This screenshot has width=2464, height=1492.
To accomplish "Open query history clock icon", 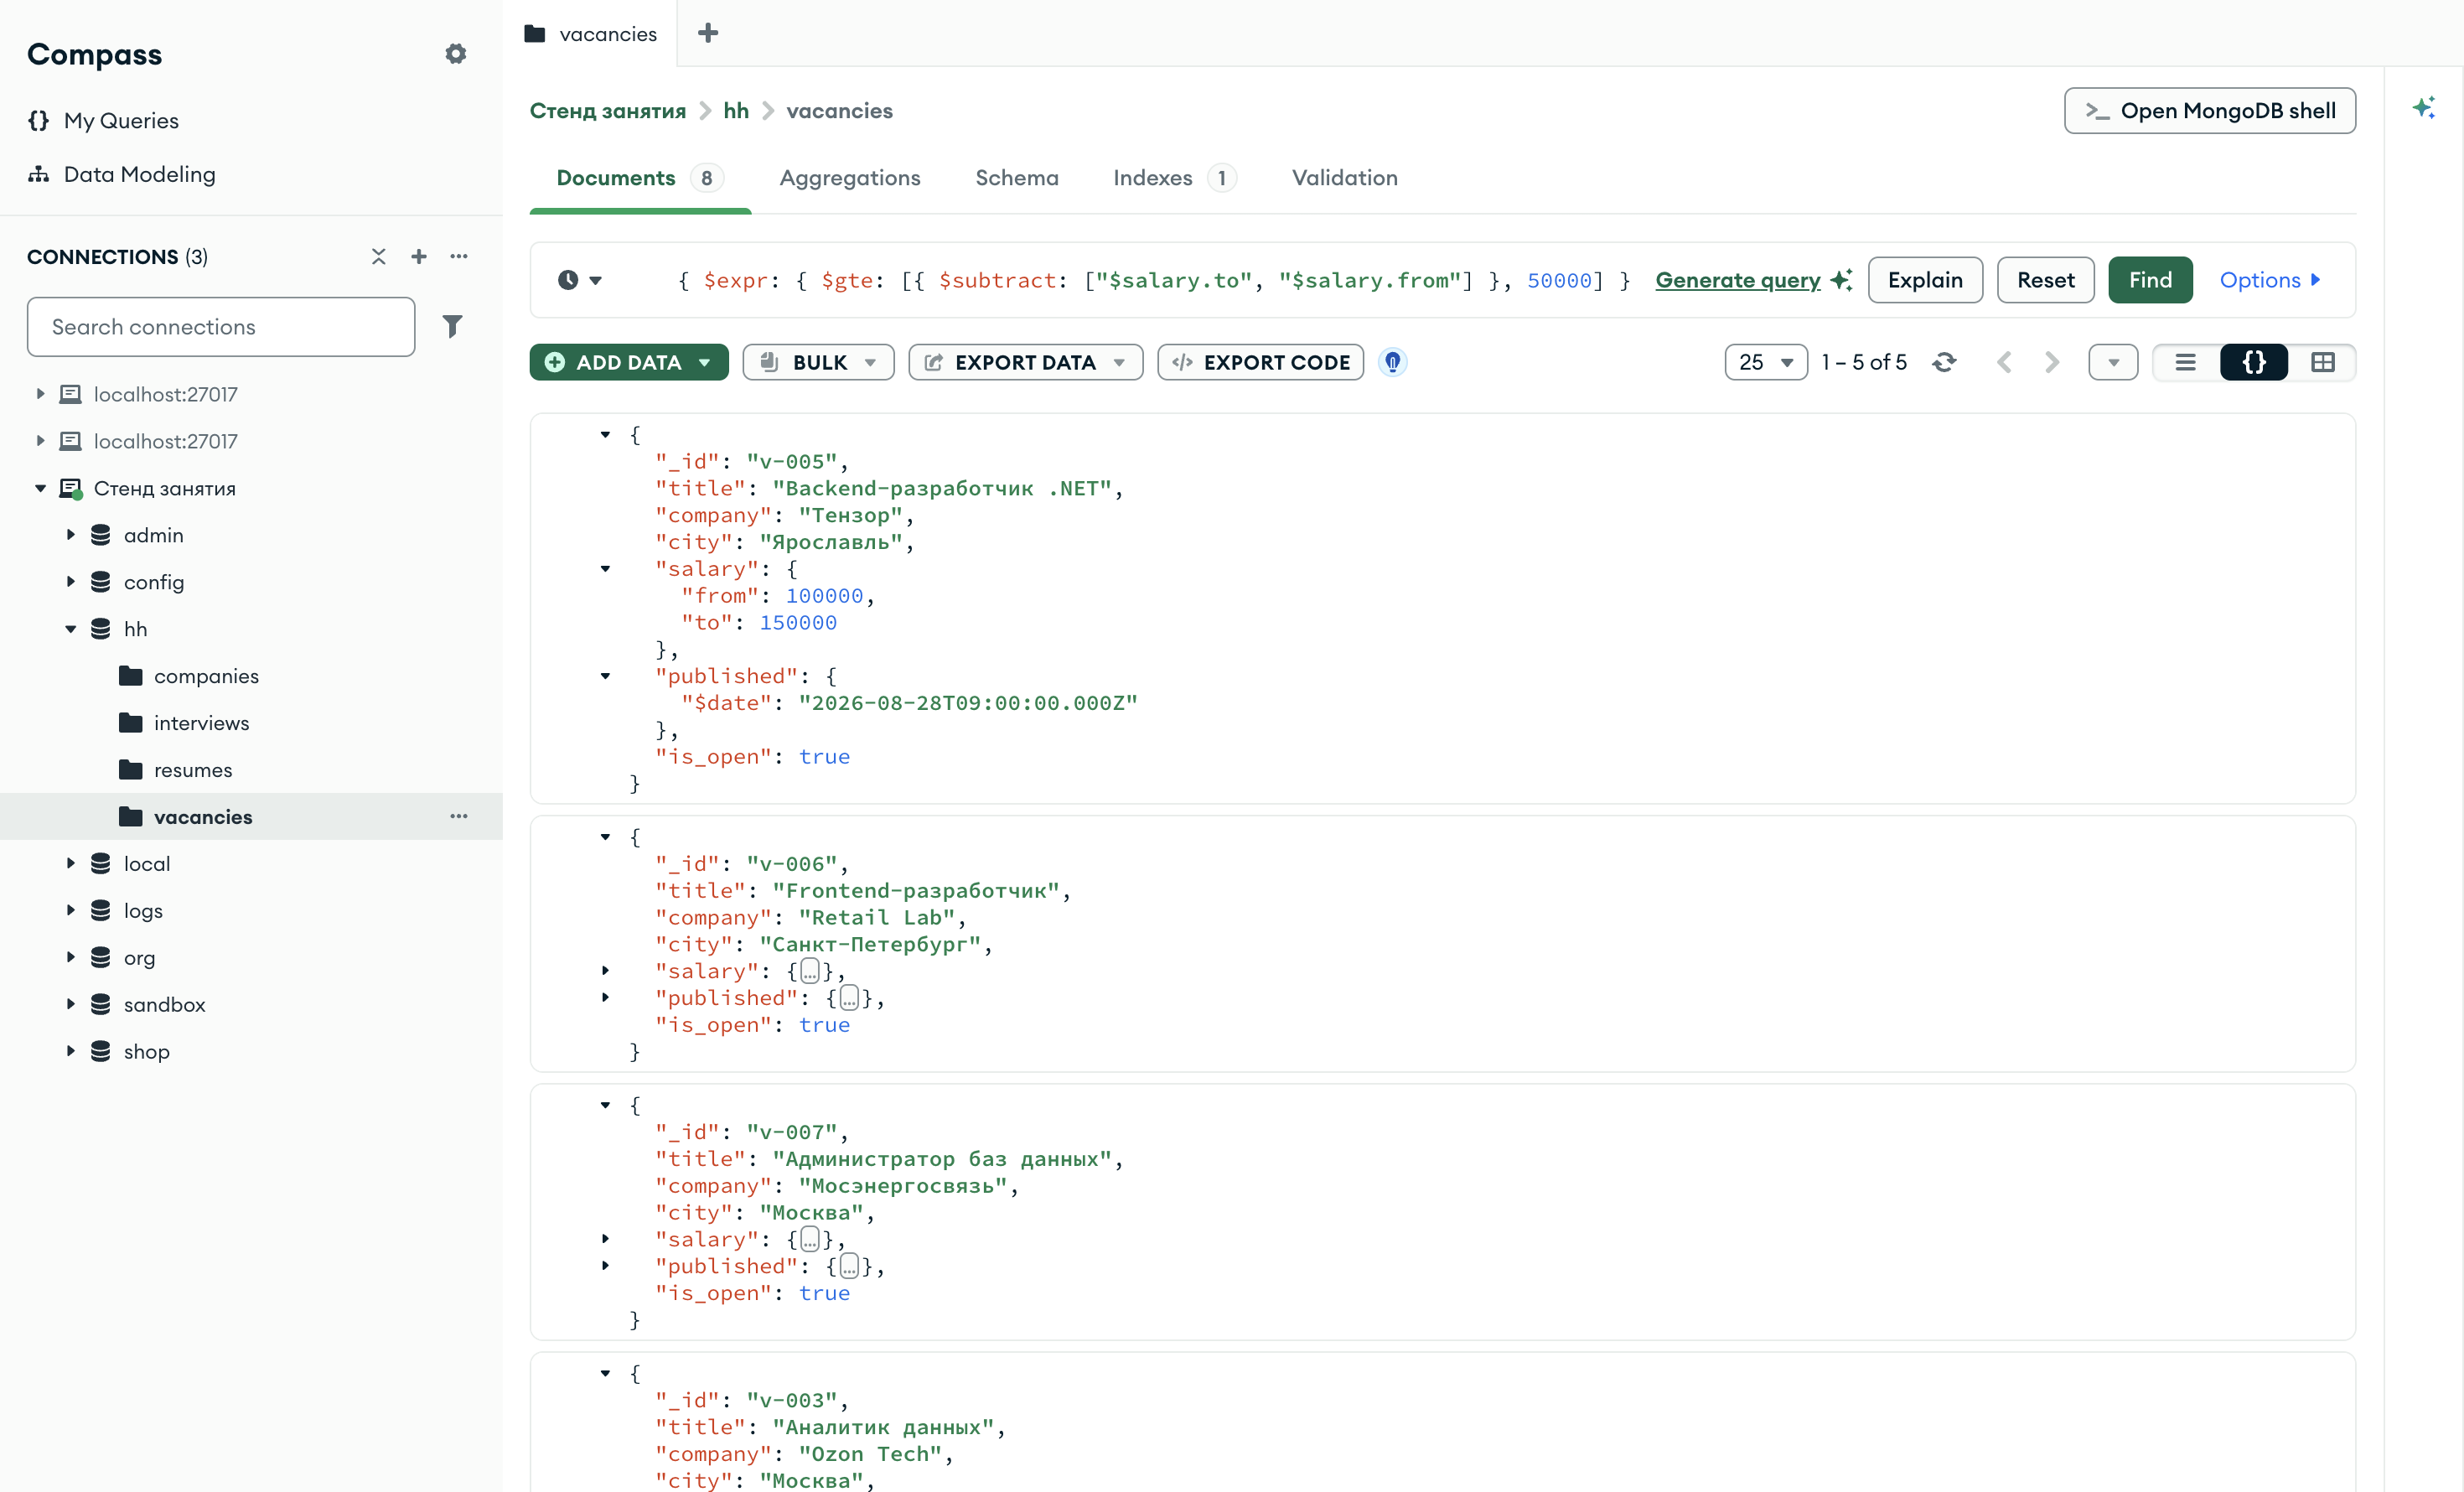I will [x=569, y=280].
